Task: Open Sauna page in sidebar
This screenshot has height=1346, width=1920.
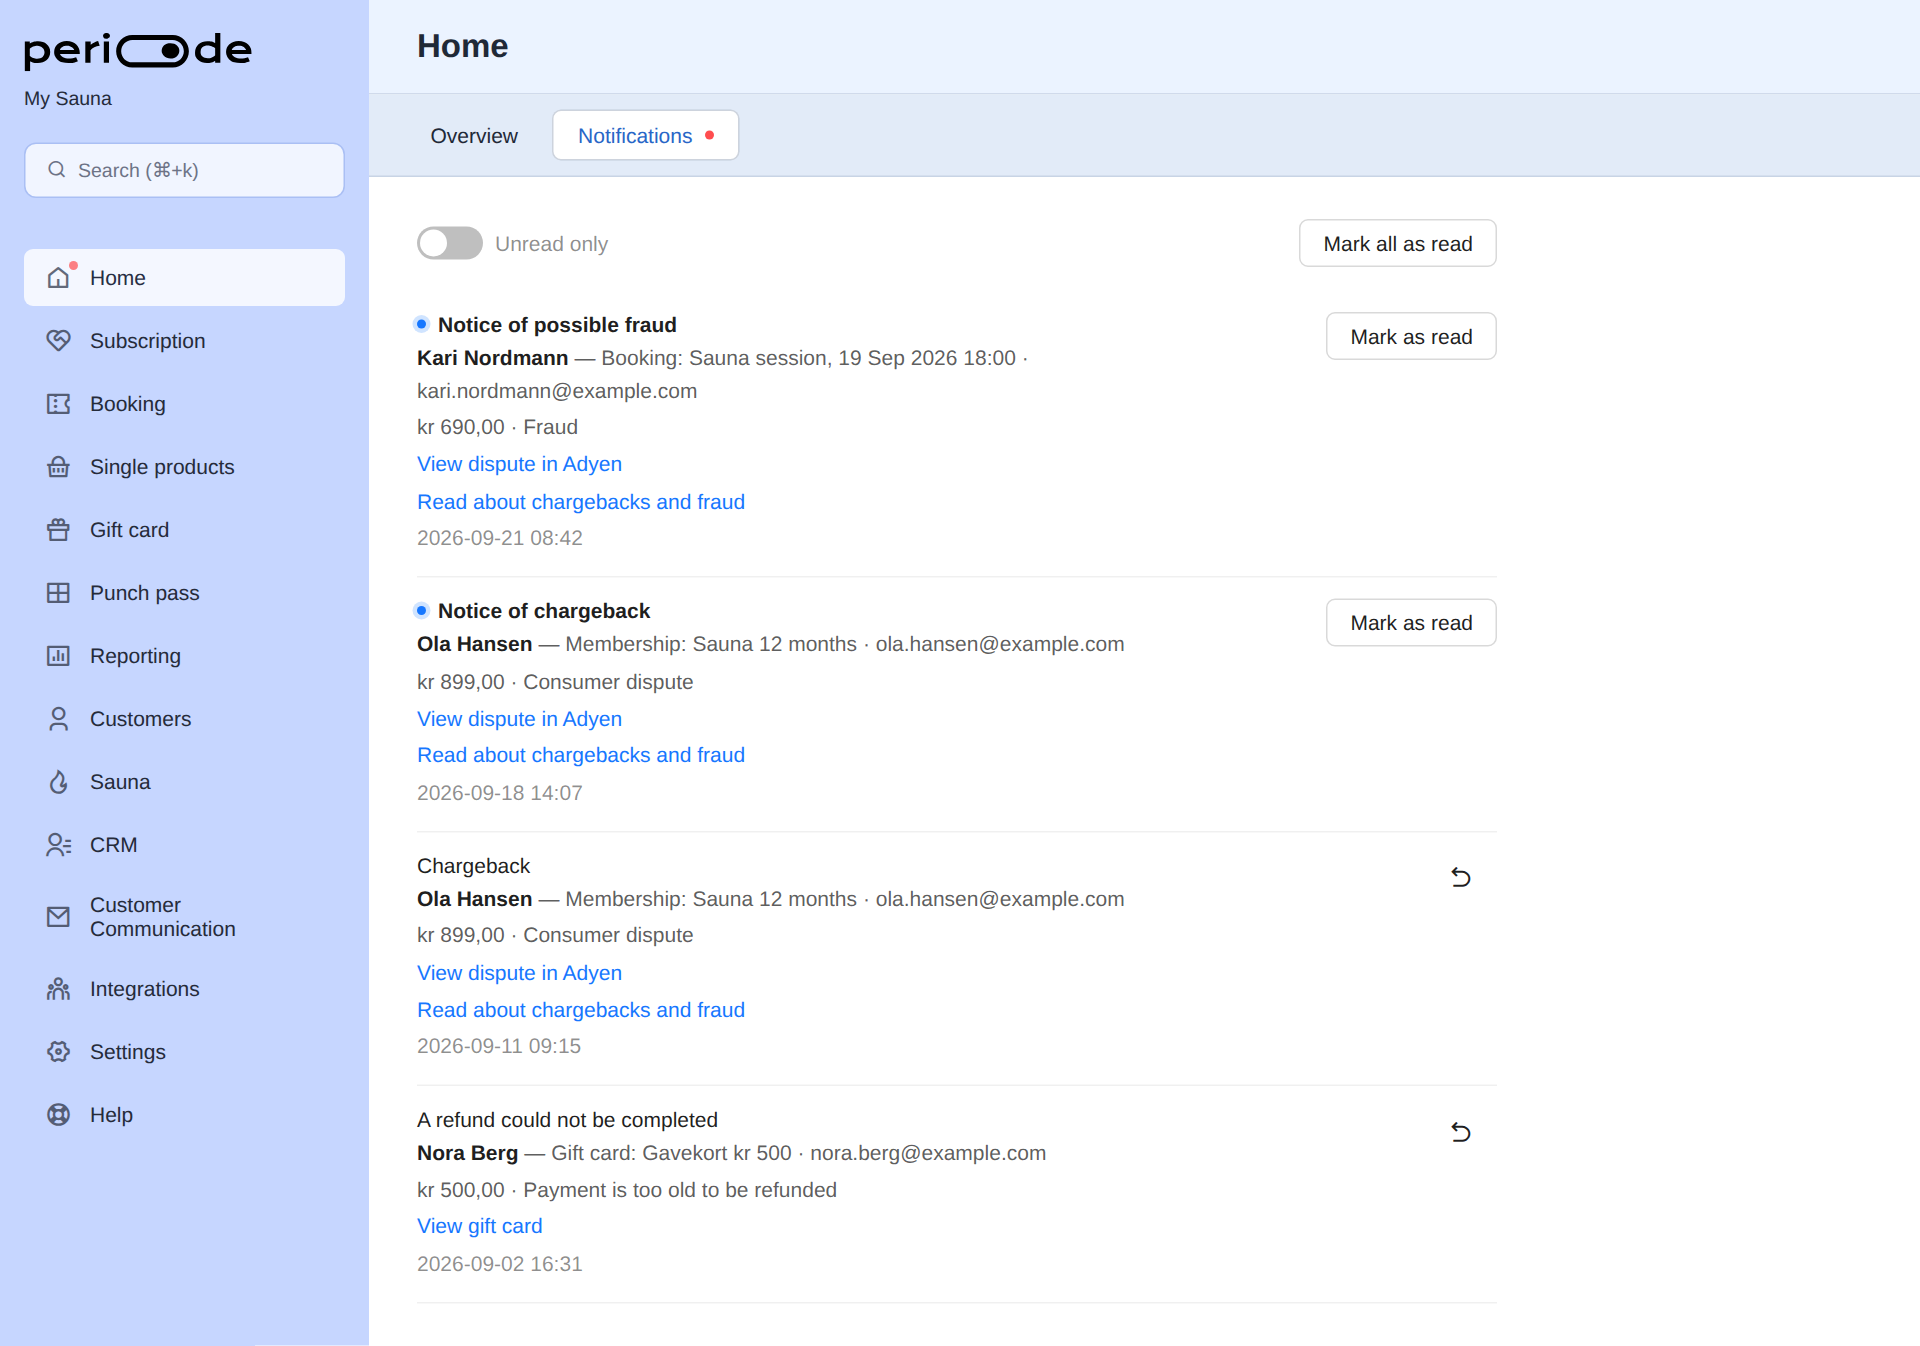Action: click(184, 782)
